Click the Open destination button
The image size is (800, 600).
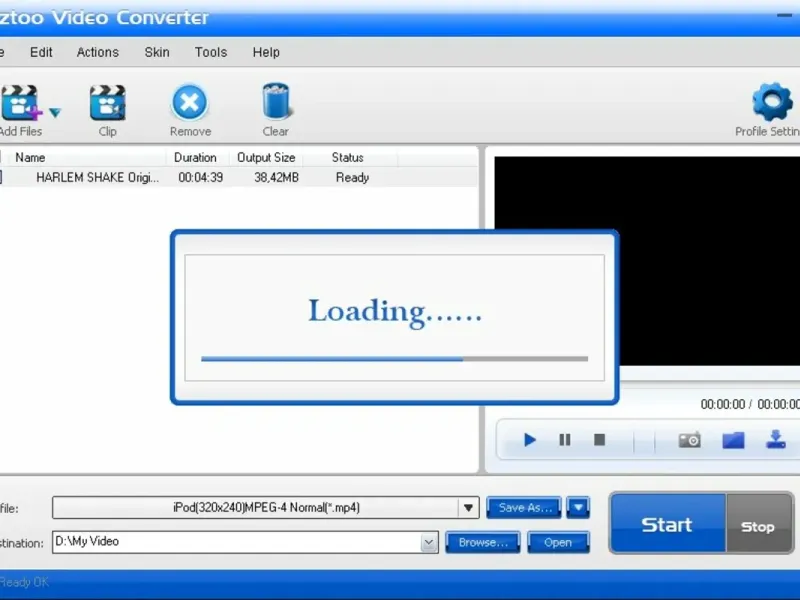558,542
